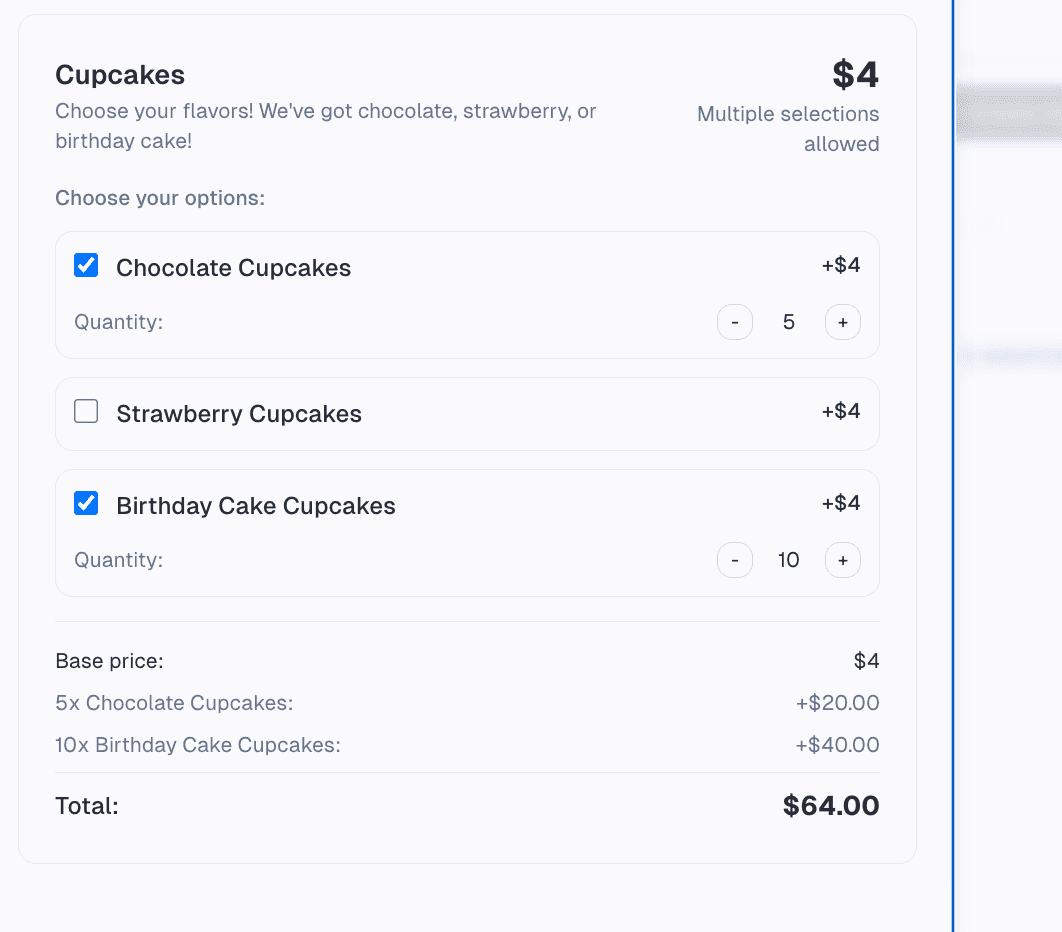Click the Base price summary row
Image resolution: width=1062 pixels, height=932 pixels.
[x=467, y=660]
